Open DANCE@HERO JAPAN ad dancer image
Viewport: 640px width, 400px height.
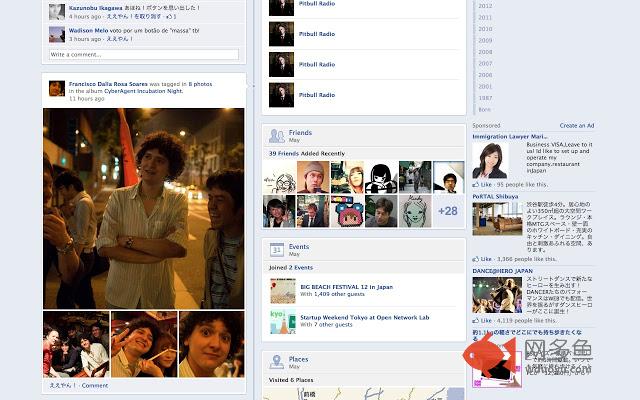click(x=497, y=295)
